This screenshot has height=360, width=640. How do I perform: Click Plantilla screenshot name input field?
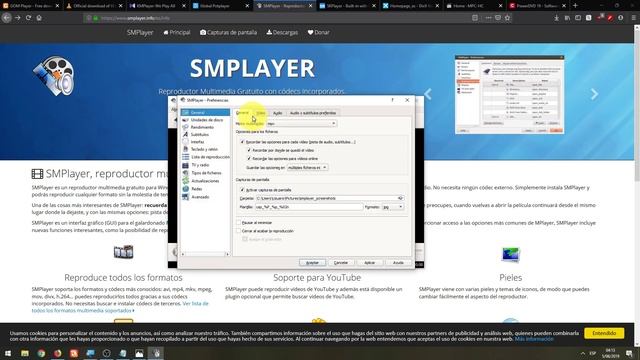[309, 207]
